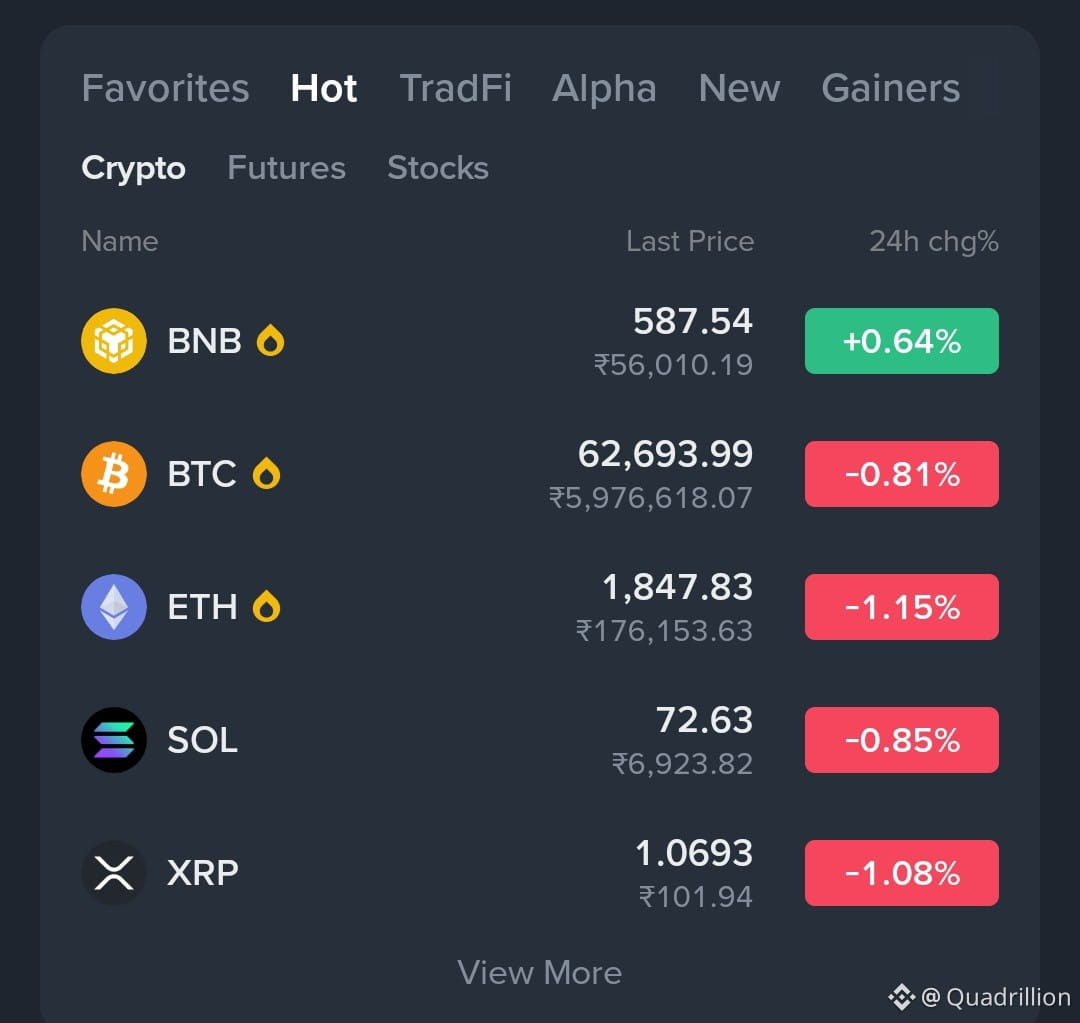The height and width of the screenshot is (1023, 1080).
Task: Open the Solana logo icon
Action: (x=114, y=740)
